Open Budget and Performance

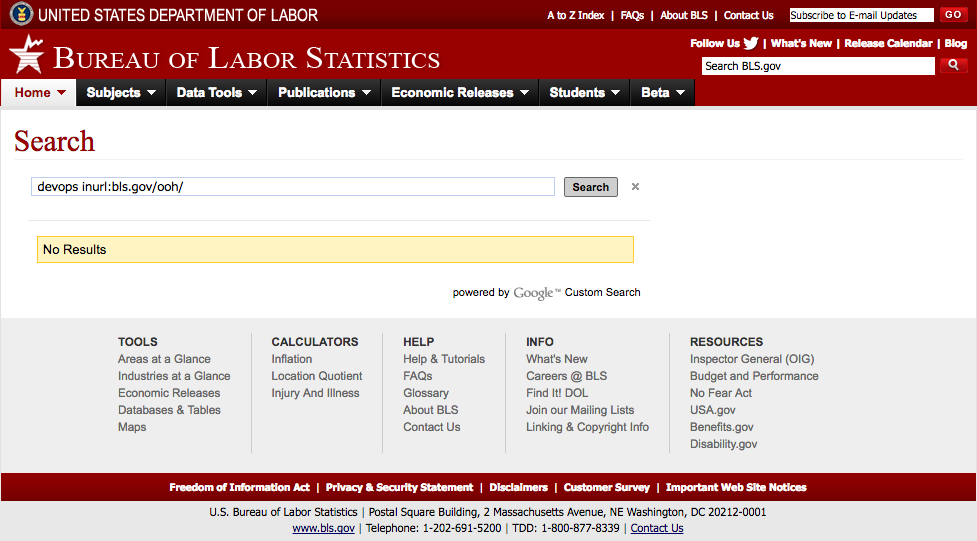click(x=754, y=376)
